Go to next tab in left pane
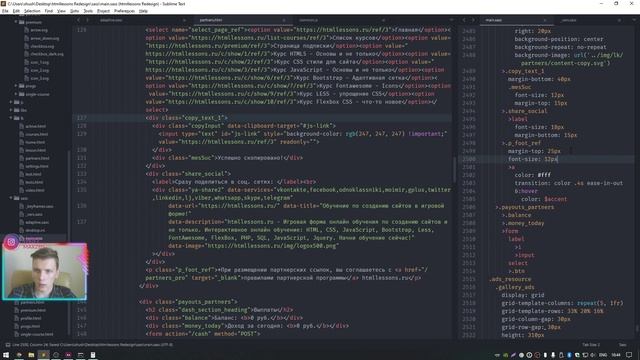This screenshot has height=360, width=640. [x=87, y=20]
